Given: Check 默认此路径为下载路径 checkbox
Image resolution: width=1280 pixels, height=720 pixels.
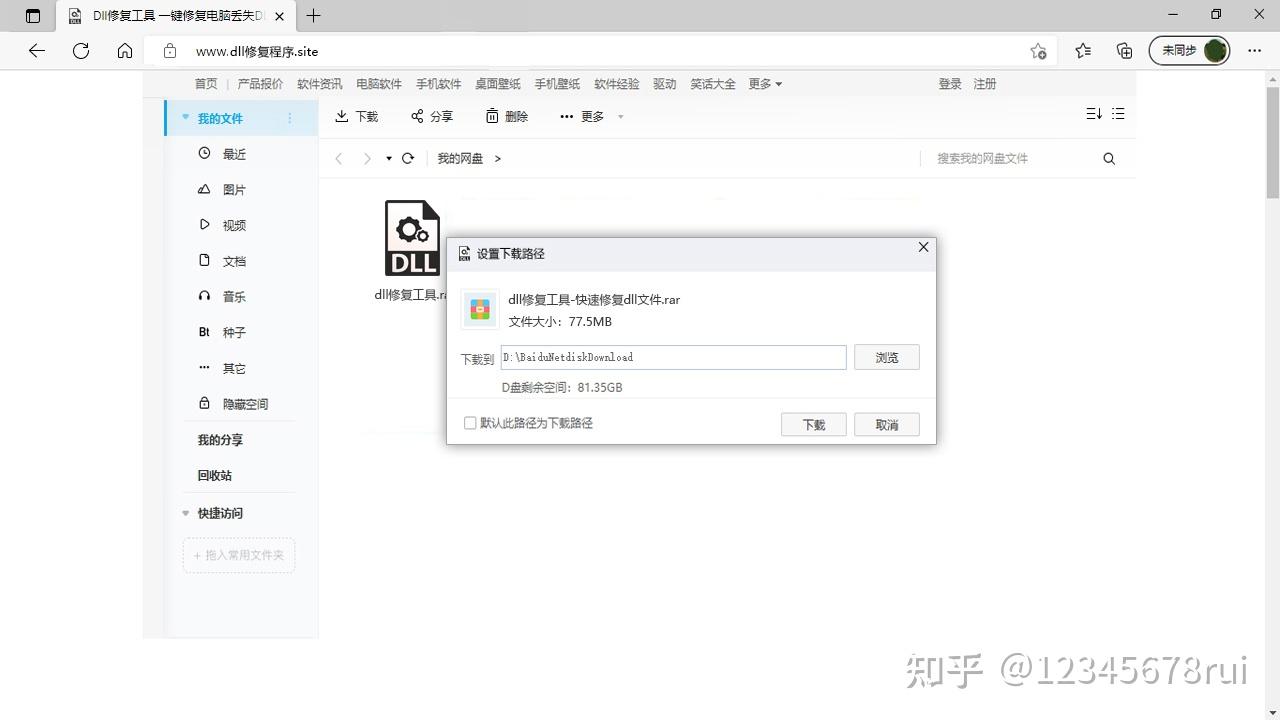Looking at the screenshot, I should [x=470, y=423].
